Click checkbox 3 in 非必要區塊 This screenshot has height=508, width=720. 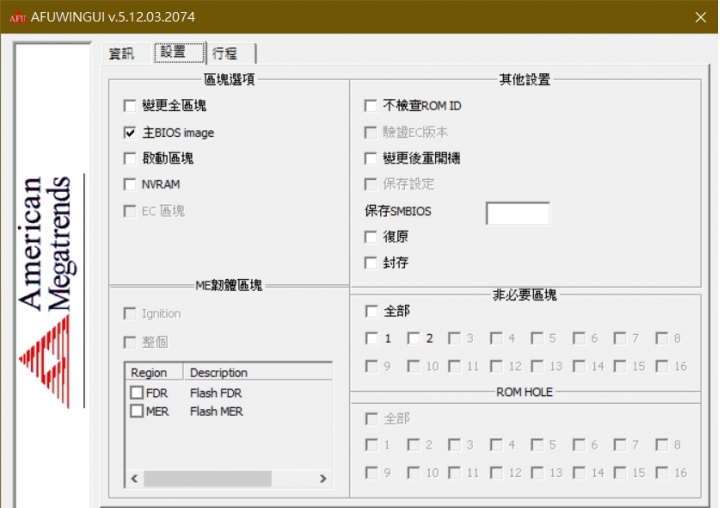point(455,339)
